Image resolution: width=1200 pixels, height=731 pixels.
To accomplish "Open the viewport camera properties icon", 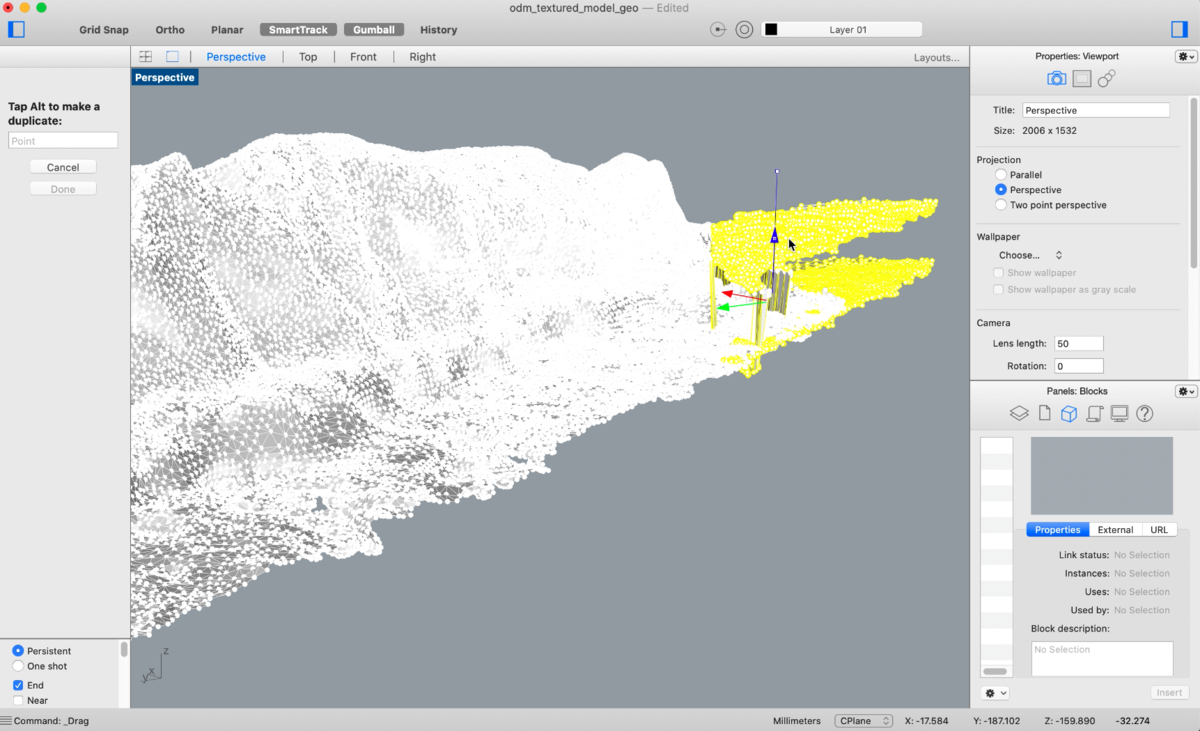I will click(x=1056, y=78).
